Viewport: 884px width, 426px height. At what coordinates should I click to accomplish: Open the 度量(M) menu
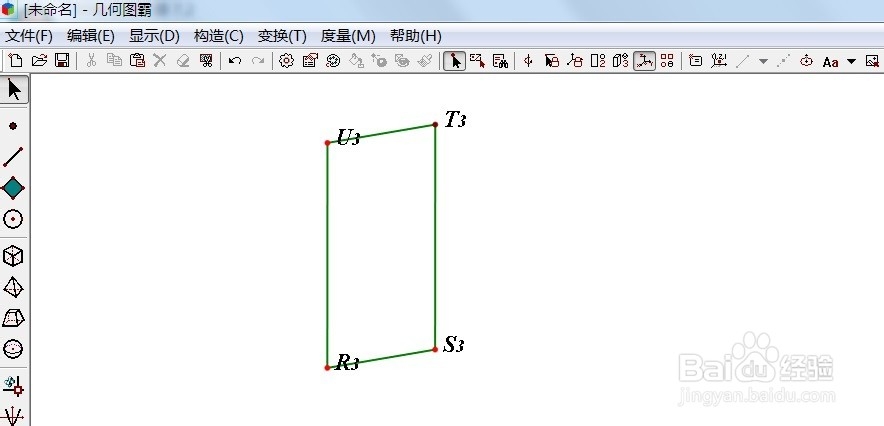tap(348, 36)
